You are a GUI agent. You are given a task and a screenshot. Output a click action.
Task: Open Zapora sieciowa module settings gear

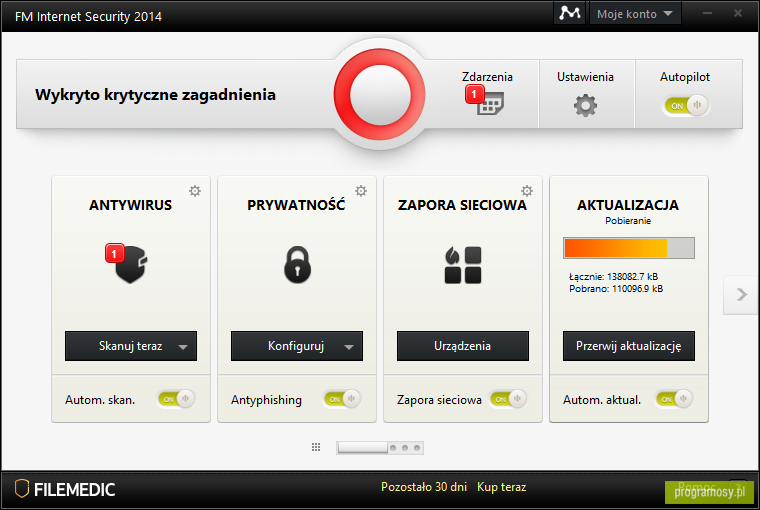(x=527, y=191)
